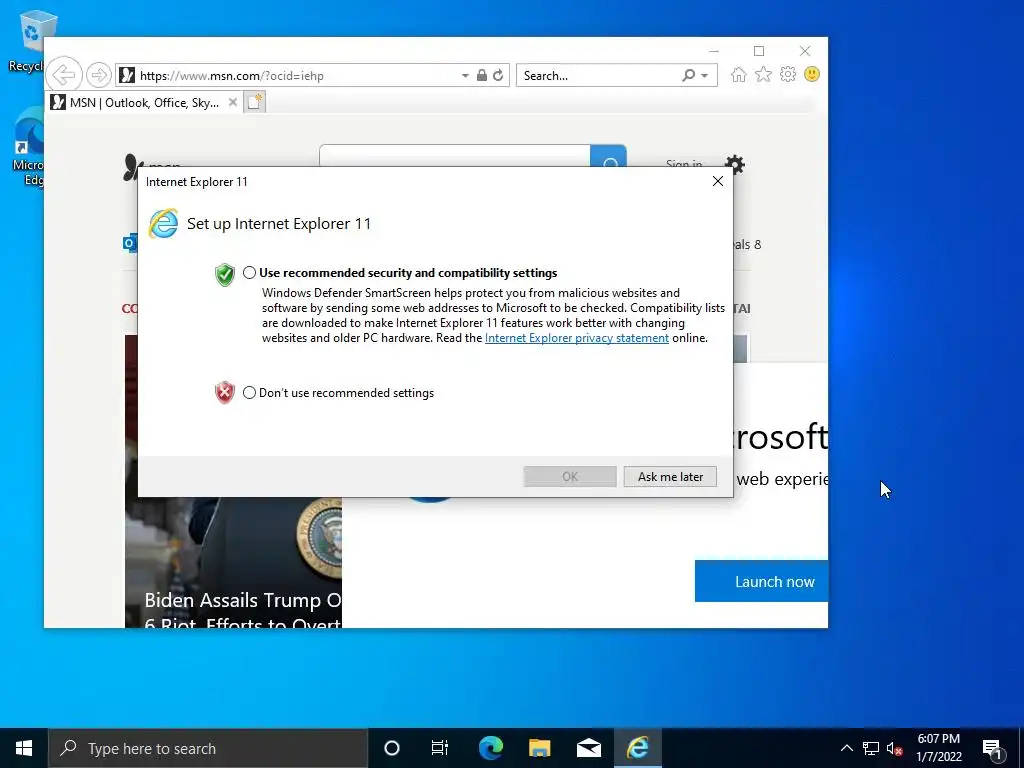1024x768 pixels.
Task: Go forward with the browser Forward arrow
Action: (99, 75)
